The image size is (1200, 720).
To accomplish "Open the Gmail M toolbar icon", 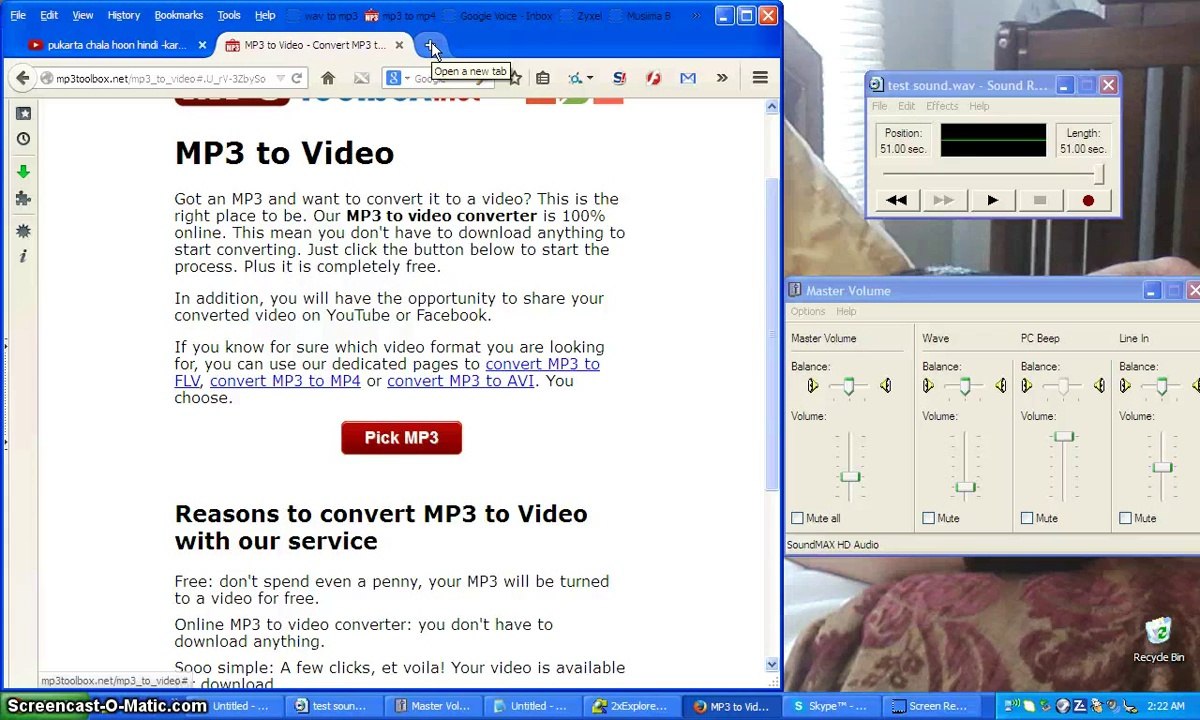I will click(x=688, y=78).
